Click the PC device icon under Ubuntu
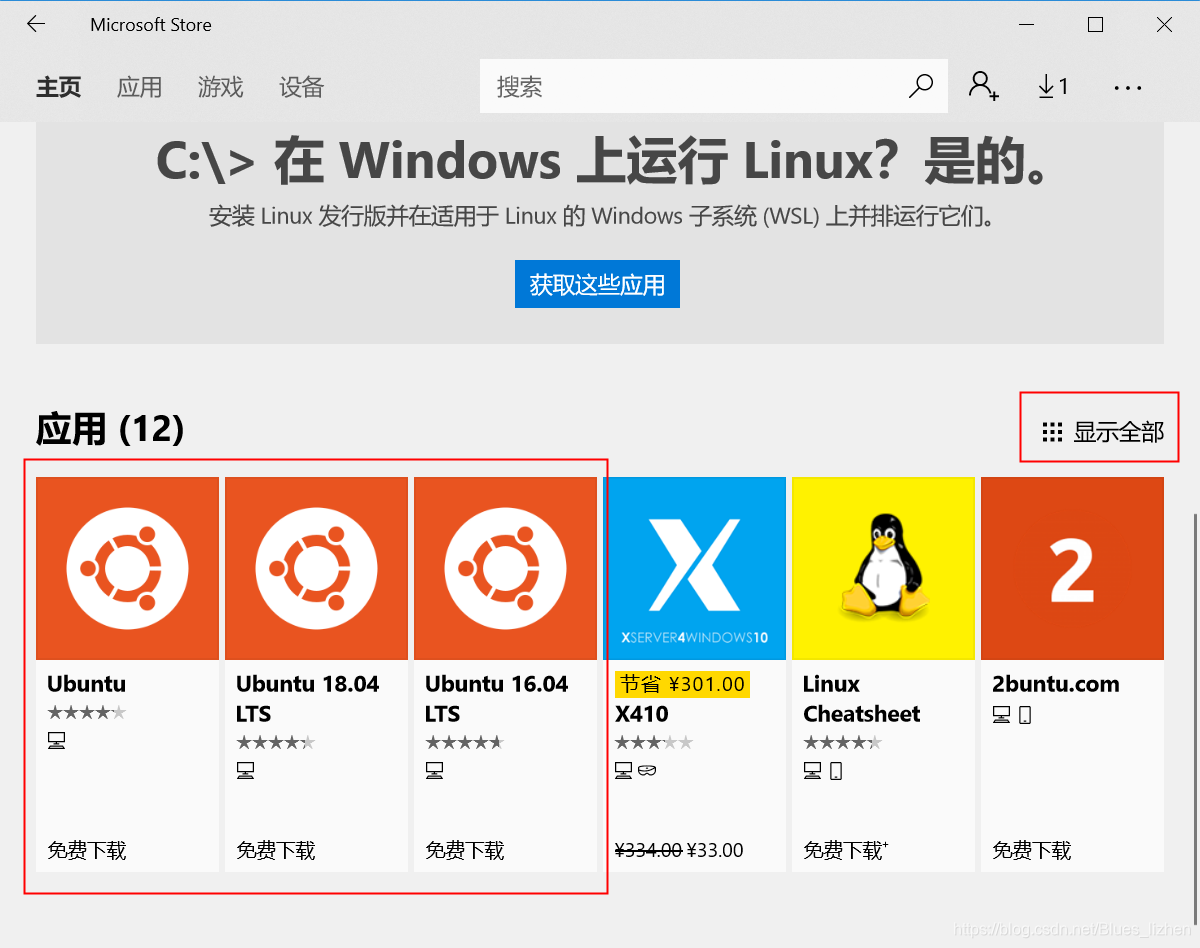 click(x=56, y=741)
